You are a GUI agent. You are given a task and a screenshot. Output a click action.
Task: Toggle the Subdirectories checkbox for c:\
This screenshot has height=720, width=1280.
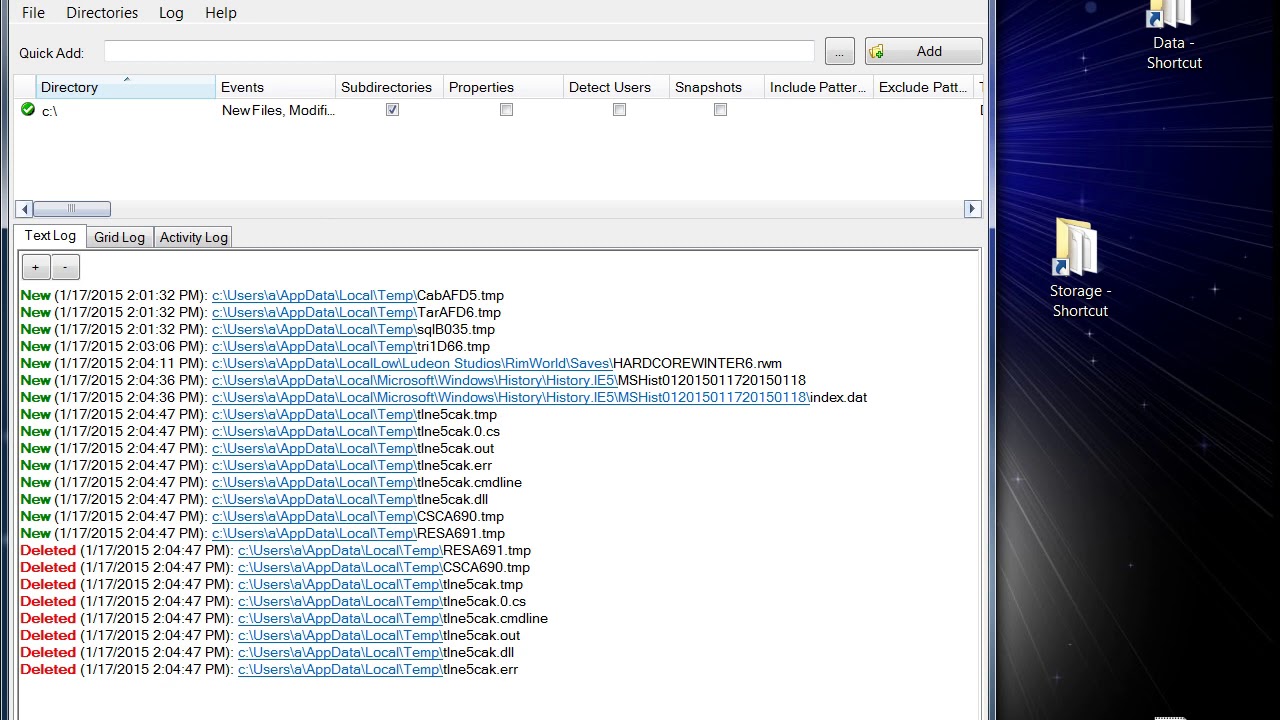click(392, 110)
